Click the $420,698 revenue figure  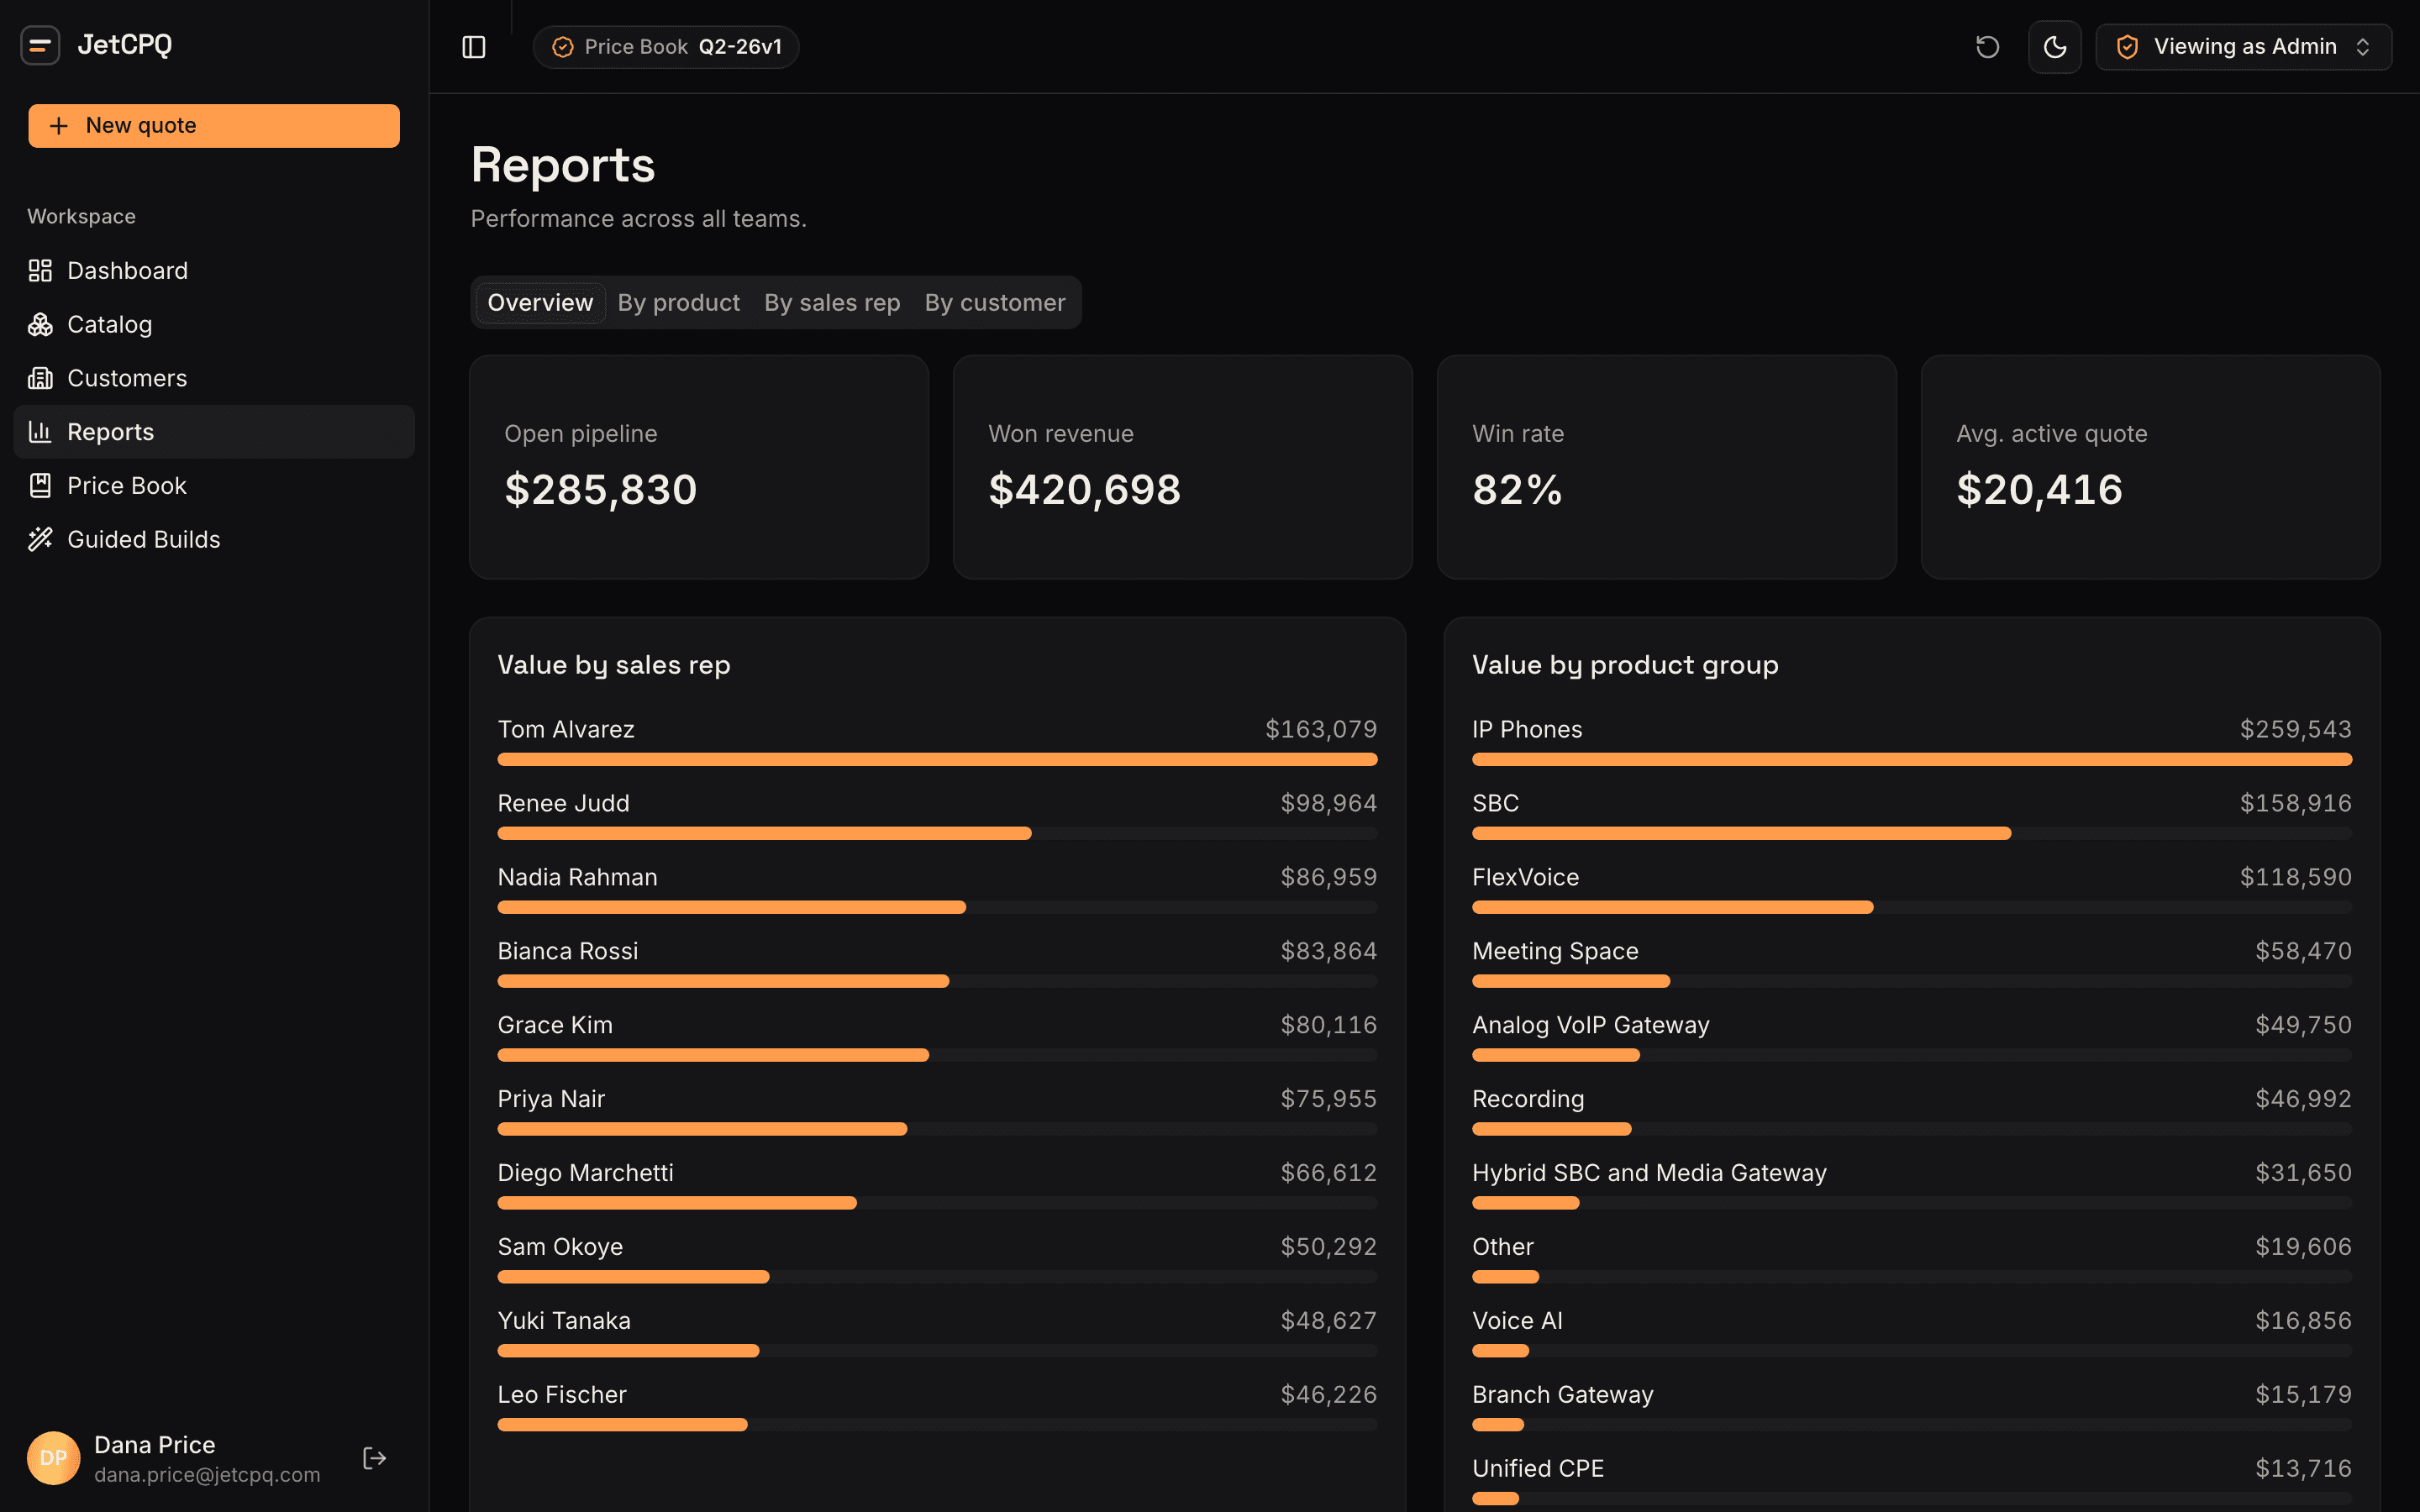pyautogui.click(x=1084, y=490)
